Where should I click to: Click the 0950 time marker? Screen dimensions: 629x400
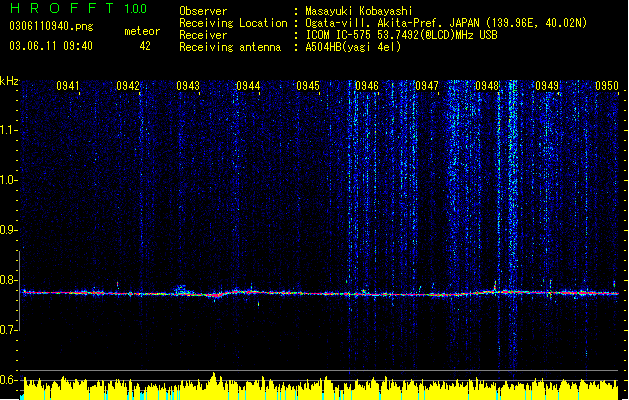(607, 86)
